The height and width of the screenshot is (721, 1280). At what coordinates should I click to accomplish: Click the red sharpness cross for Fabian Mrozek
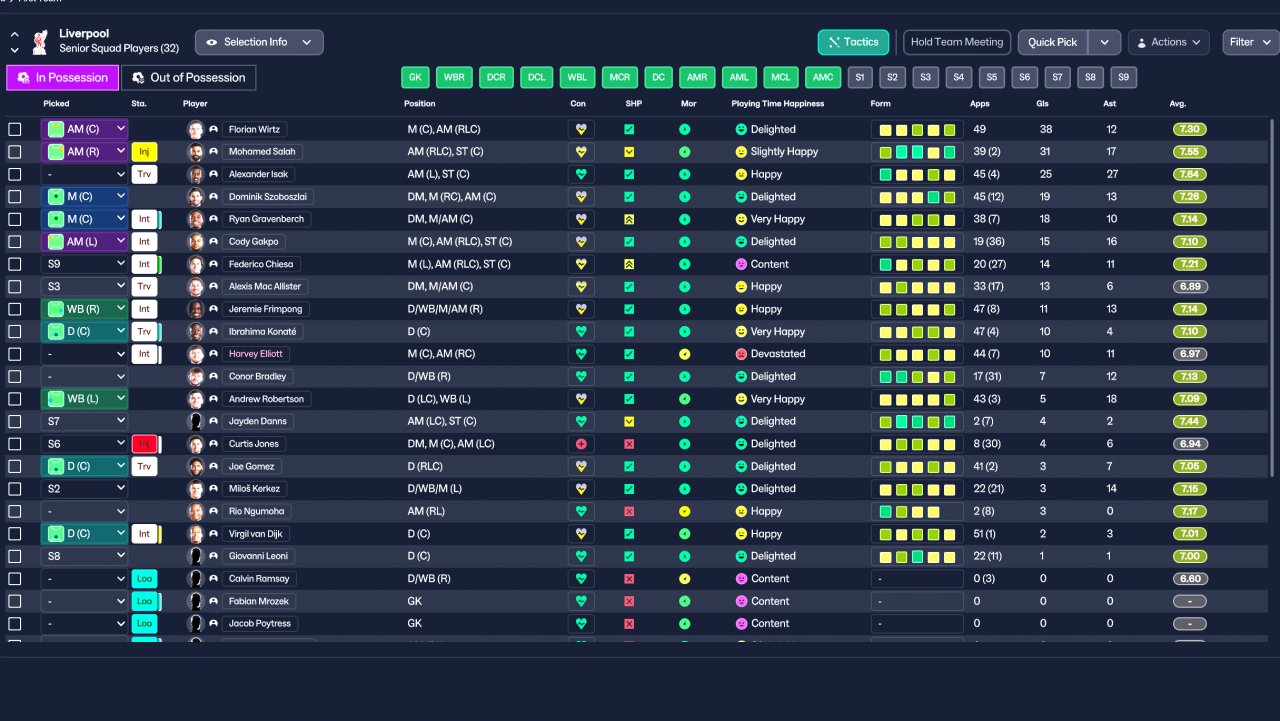coord(629,601)
